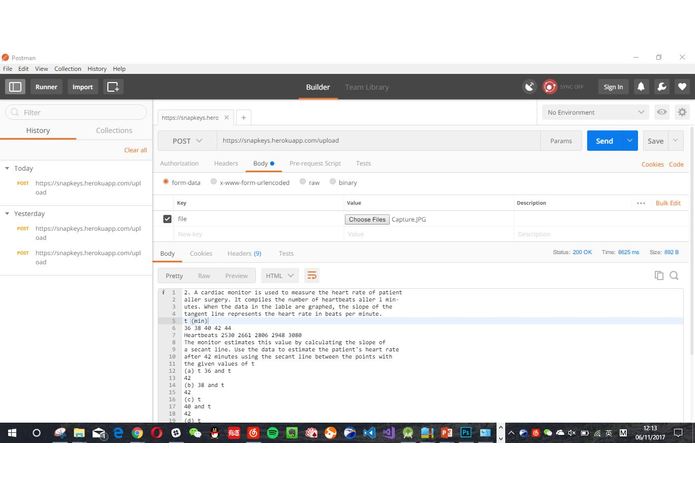Open the Save button dropdown arrow
The image size is (695, 494).
point(675,140)
